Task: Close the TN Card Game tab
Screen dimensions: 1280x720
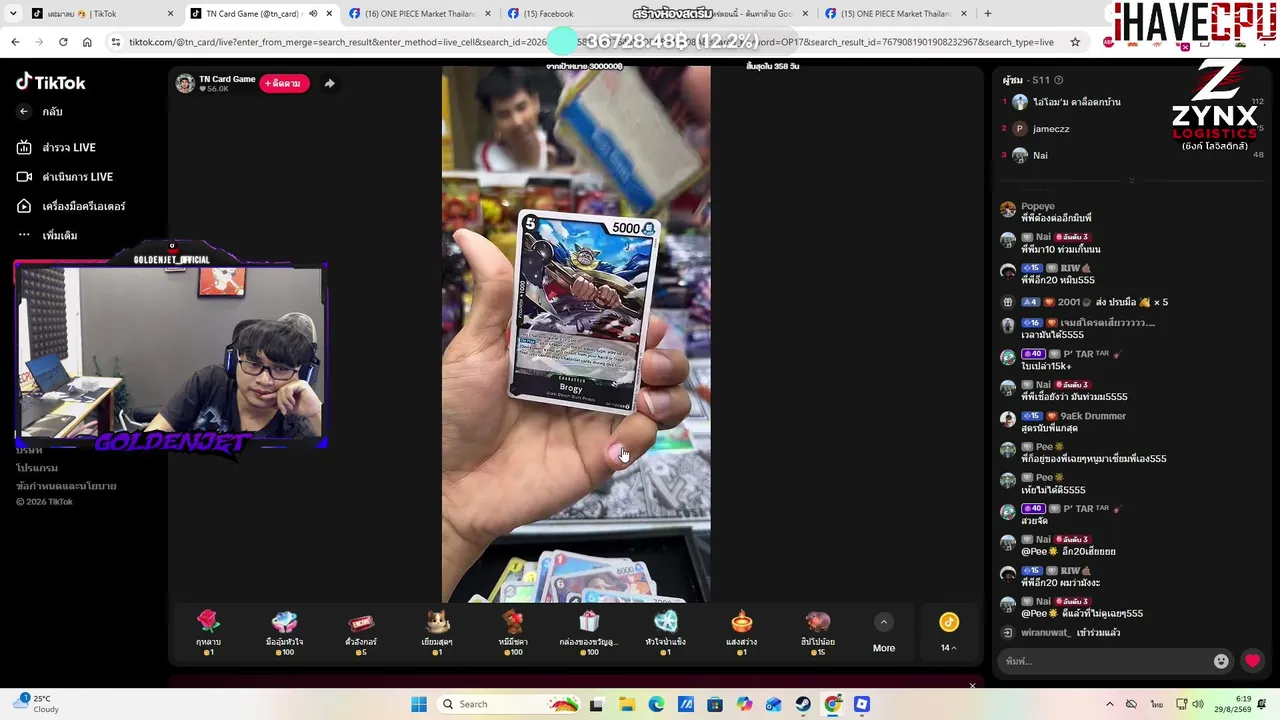Action: [329, 13]
